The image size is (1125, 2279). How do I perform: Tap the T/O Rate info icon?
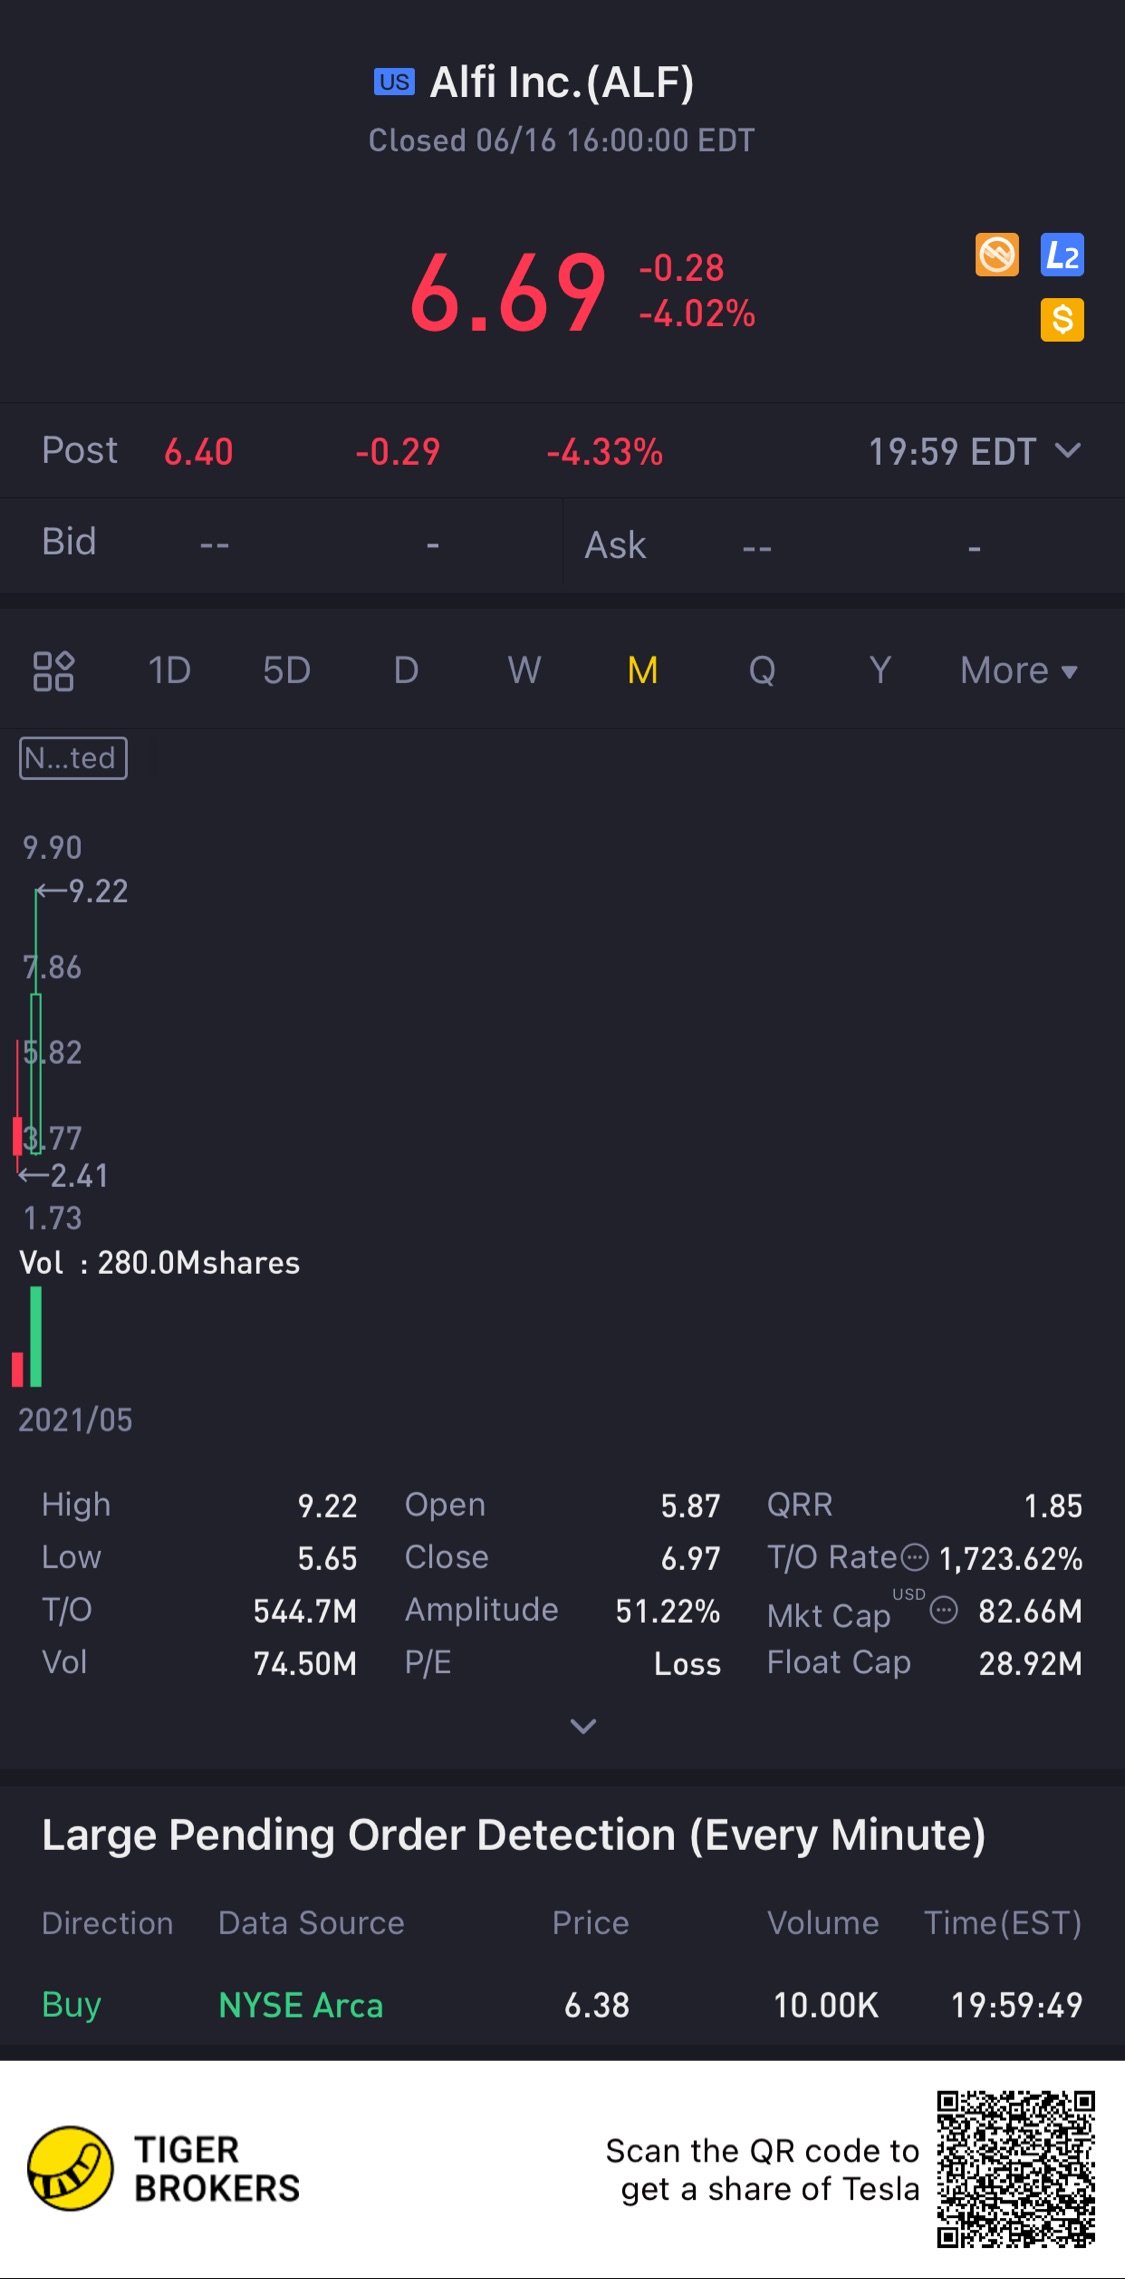[915, 1557]
